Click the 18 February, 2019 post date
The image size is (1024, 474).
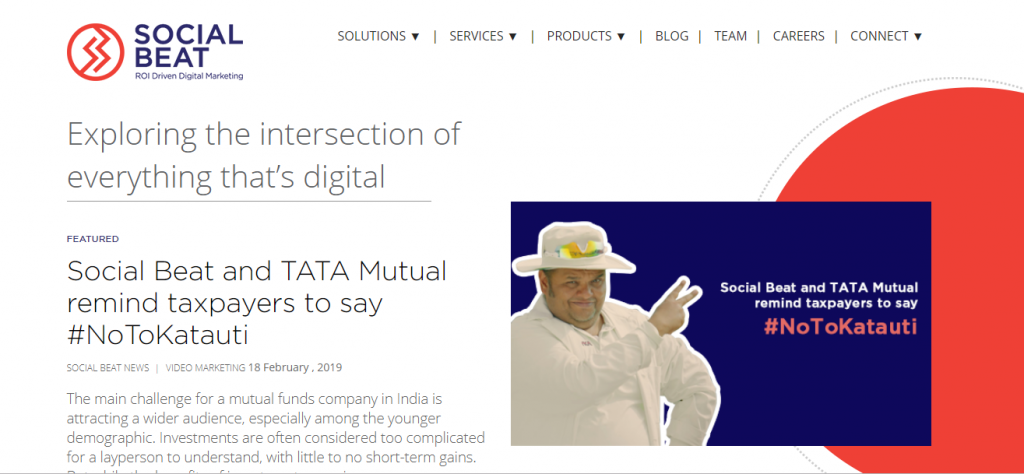pyautogui.click(x=295, y=367)
